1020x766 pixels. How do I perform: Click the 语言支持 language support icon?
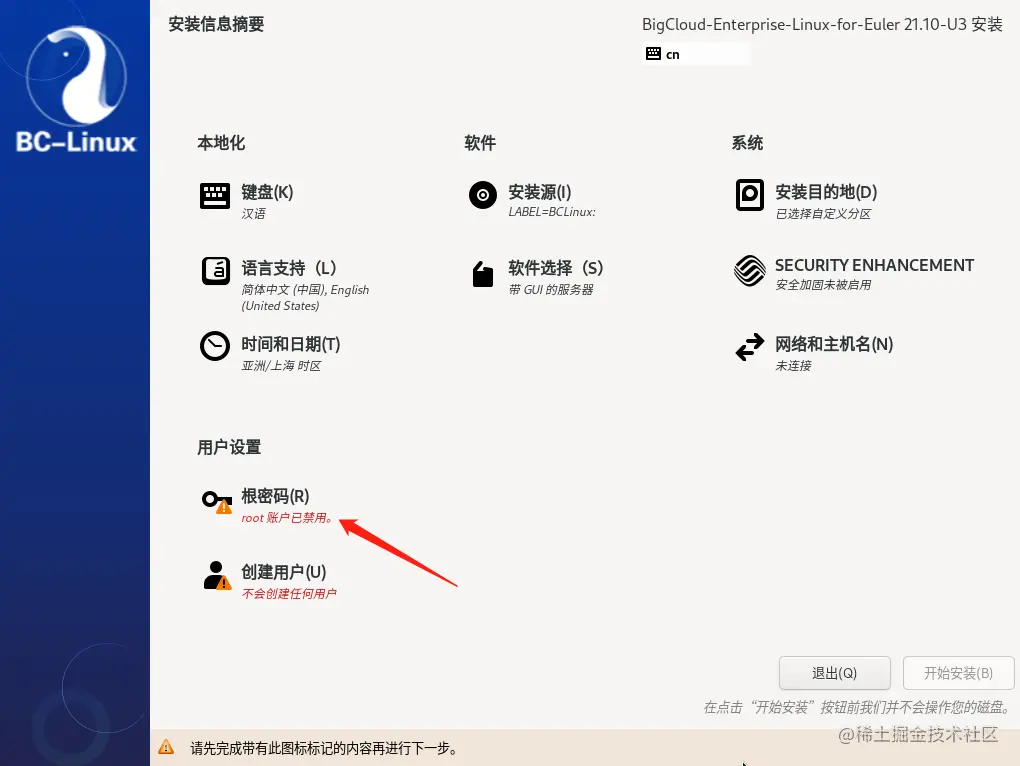[x=215, y=270]
